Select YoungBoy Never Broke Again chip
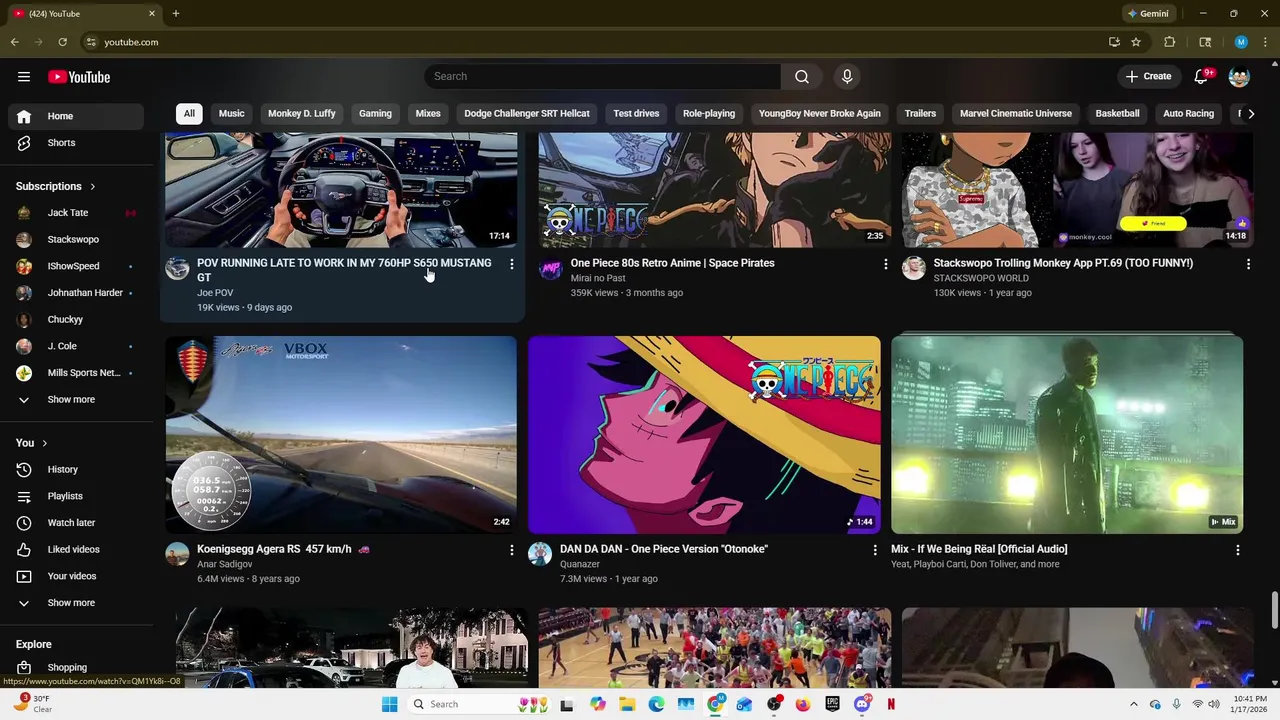The width and height of the screenshot is (1280, 720). click(820, 114)
